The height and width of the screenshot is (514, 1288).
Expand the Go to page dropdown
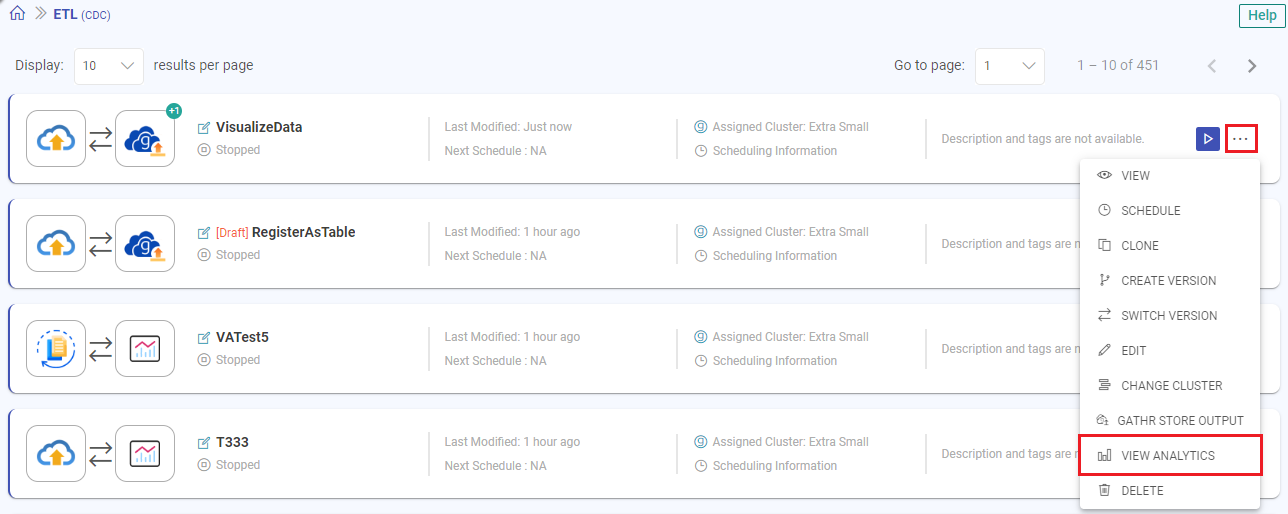point(1010,66)
